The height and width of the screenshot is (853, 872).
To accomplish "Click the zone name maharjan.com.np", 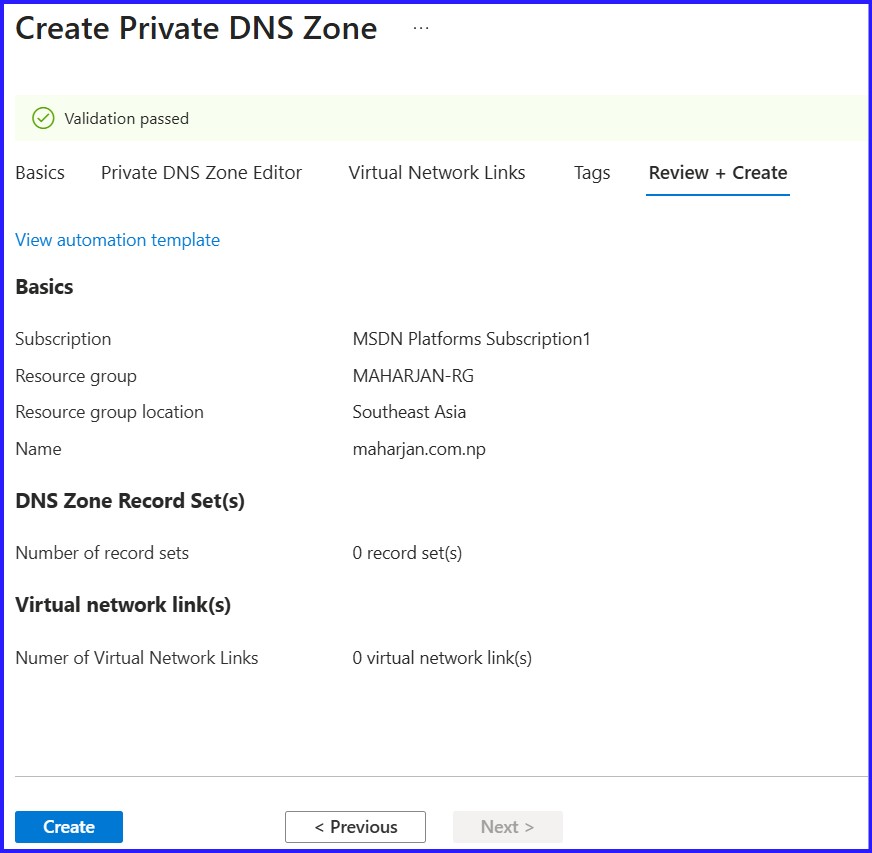I will tap(418, 449).
